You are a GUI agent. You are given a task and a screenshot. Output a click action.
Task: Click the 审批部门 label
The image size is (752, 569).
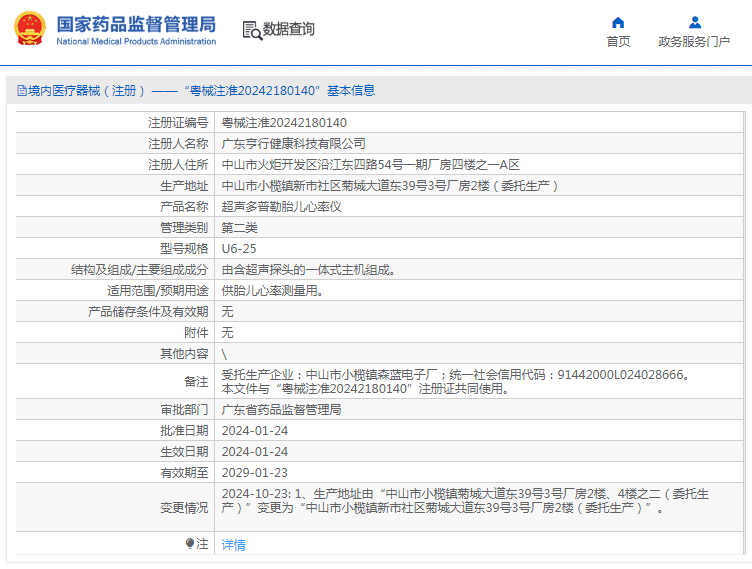(184, 410)
